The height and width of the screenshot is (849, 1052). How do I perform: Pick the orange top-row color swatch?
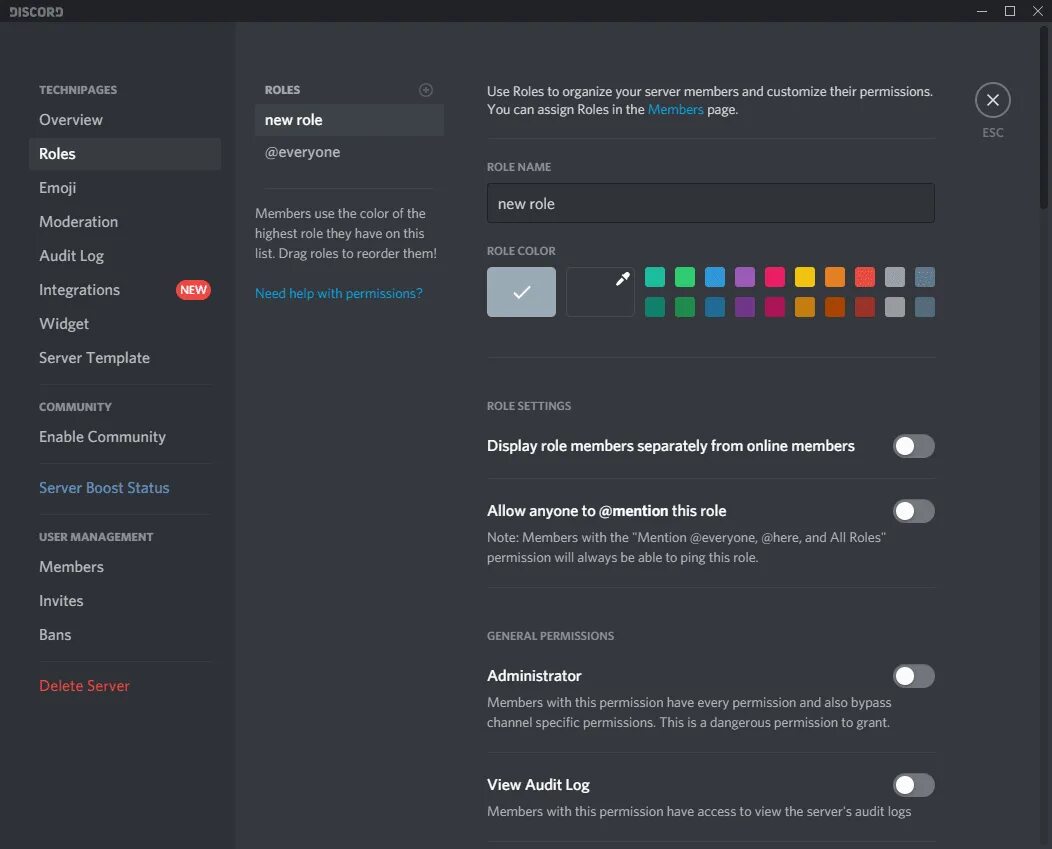pyautogui.click(x=835, y=277)
